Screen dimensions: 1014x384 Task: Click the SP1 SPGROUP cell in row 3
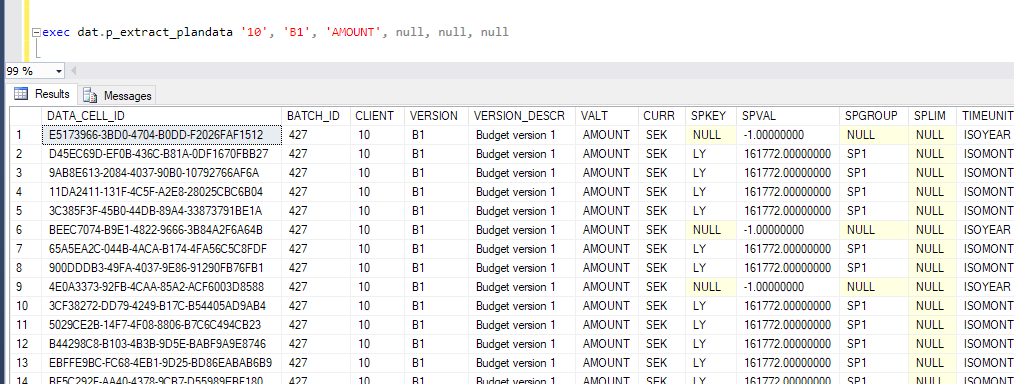[x=874, y=173]
